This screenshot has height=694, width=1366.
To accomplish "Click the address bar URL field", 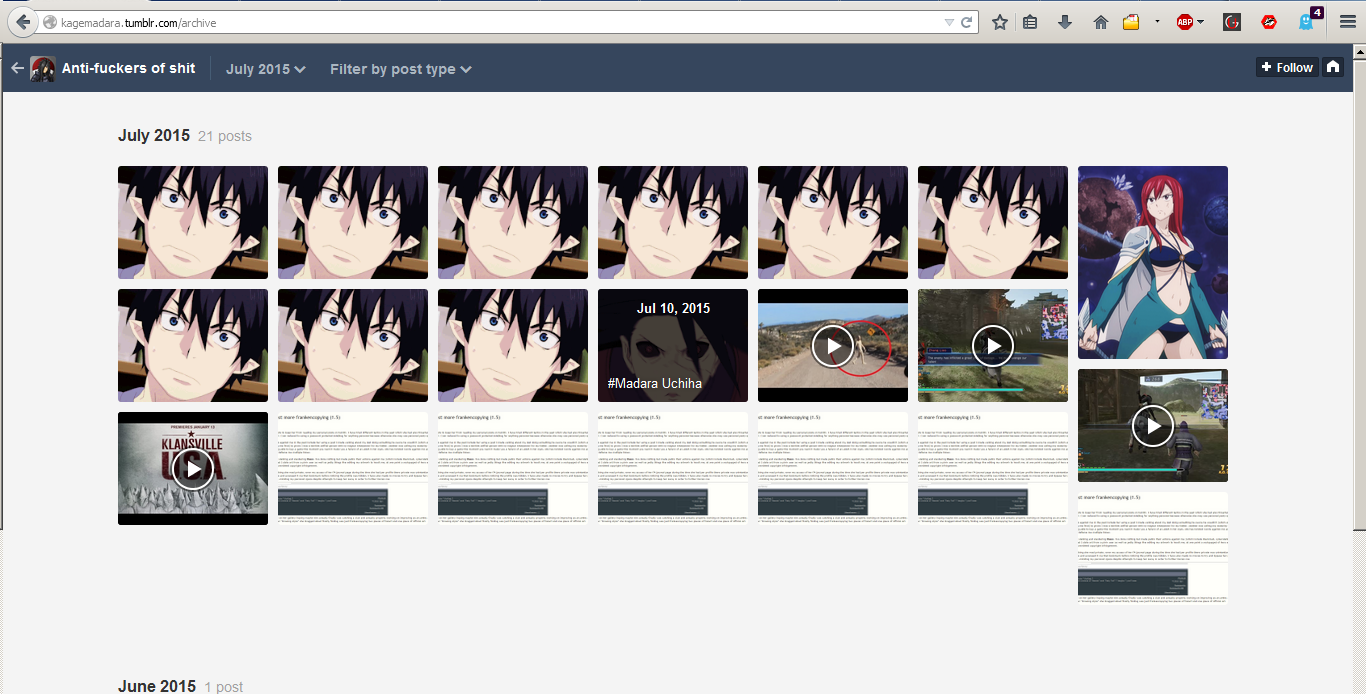I will point(500,22).
